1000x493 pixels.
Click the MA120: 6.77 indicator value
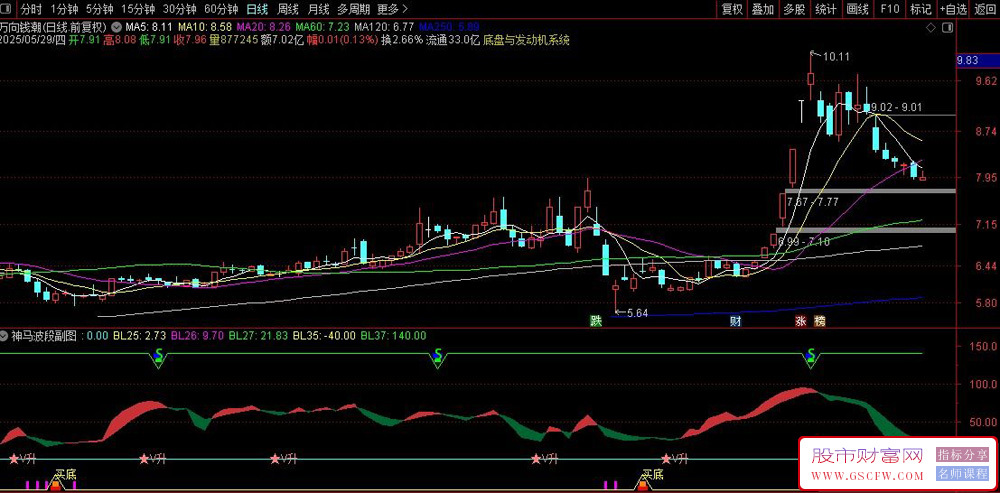[x=385, y=27]
